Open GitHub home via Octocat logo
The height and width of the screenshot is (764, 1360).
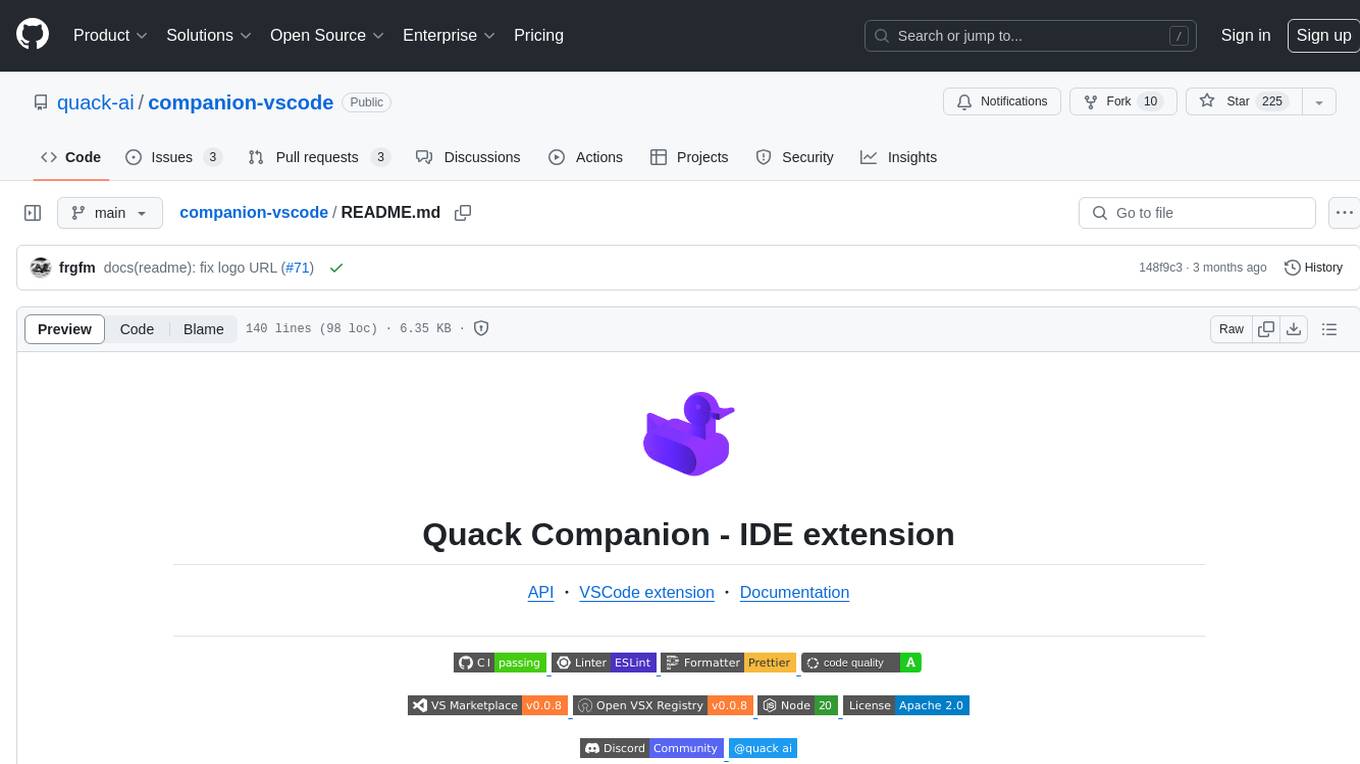click(32, 35)
